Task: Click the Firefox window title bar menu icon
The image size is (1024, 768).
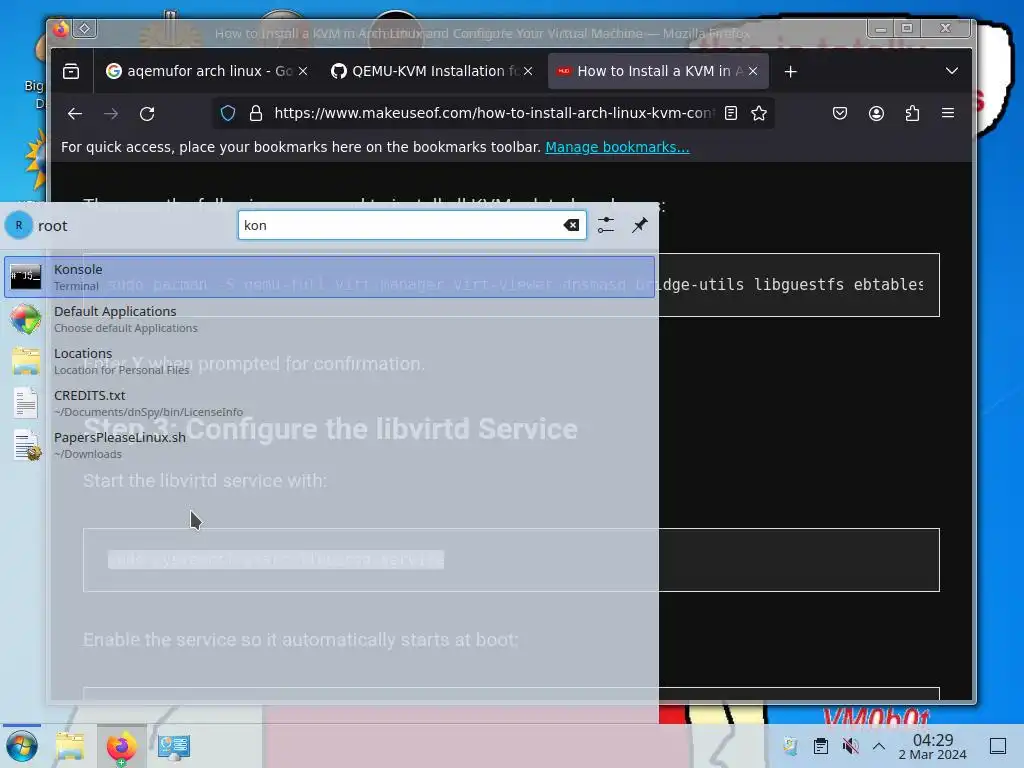Action: point(61,29)
